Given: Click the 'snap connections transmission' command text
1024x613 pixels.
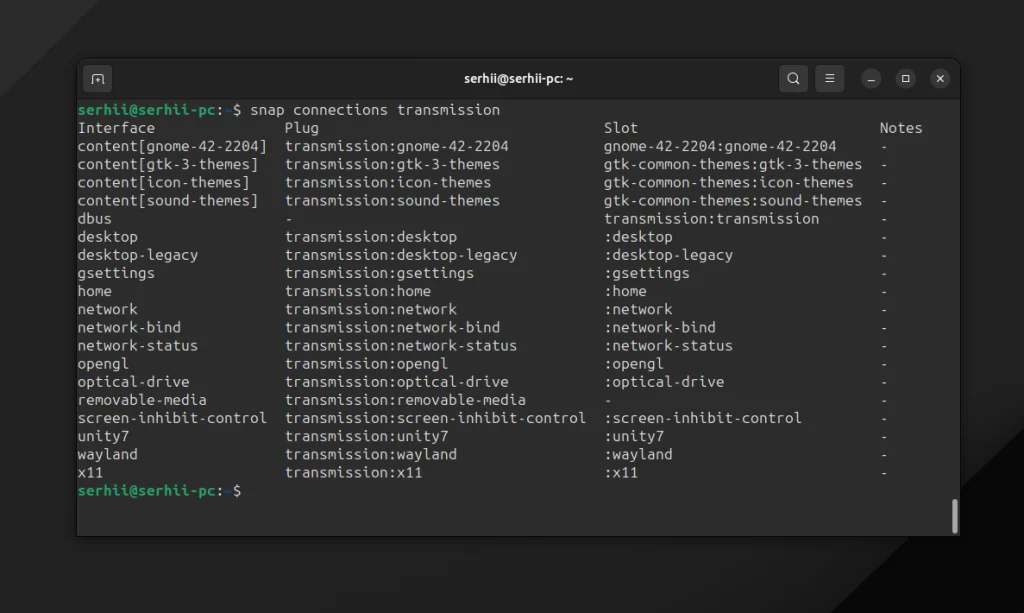Looking at the screenshot, I should 375,110.
